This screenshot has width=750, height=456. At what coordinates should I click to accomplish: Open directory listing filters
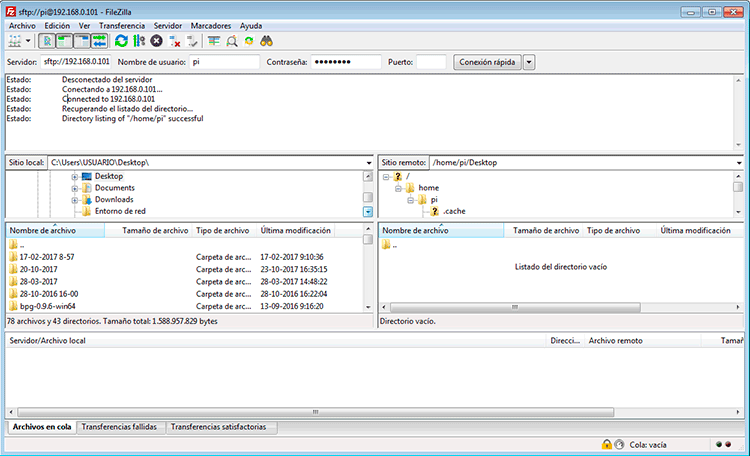pyautogui.click(x=214, y=41)
